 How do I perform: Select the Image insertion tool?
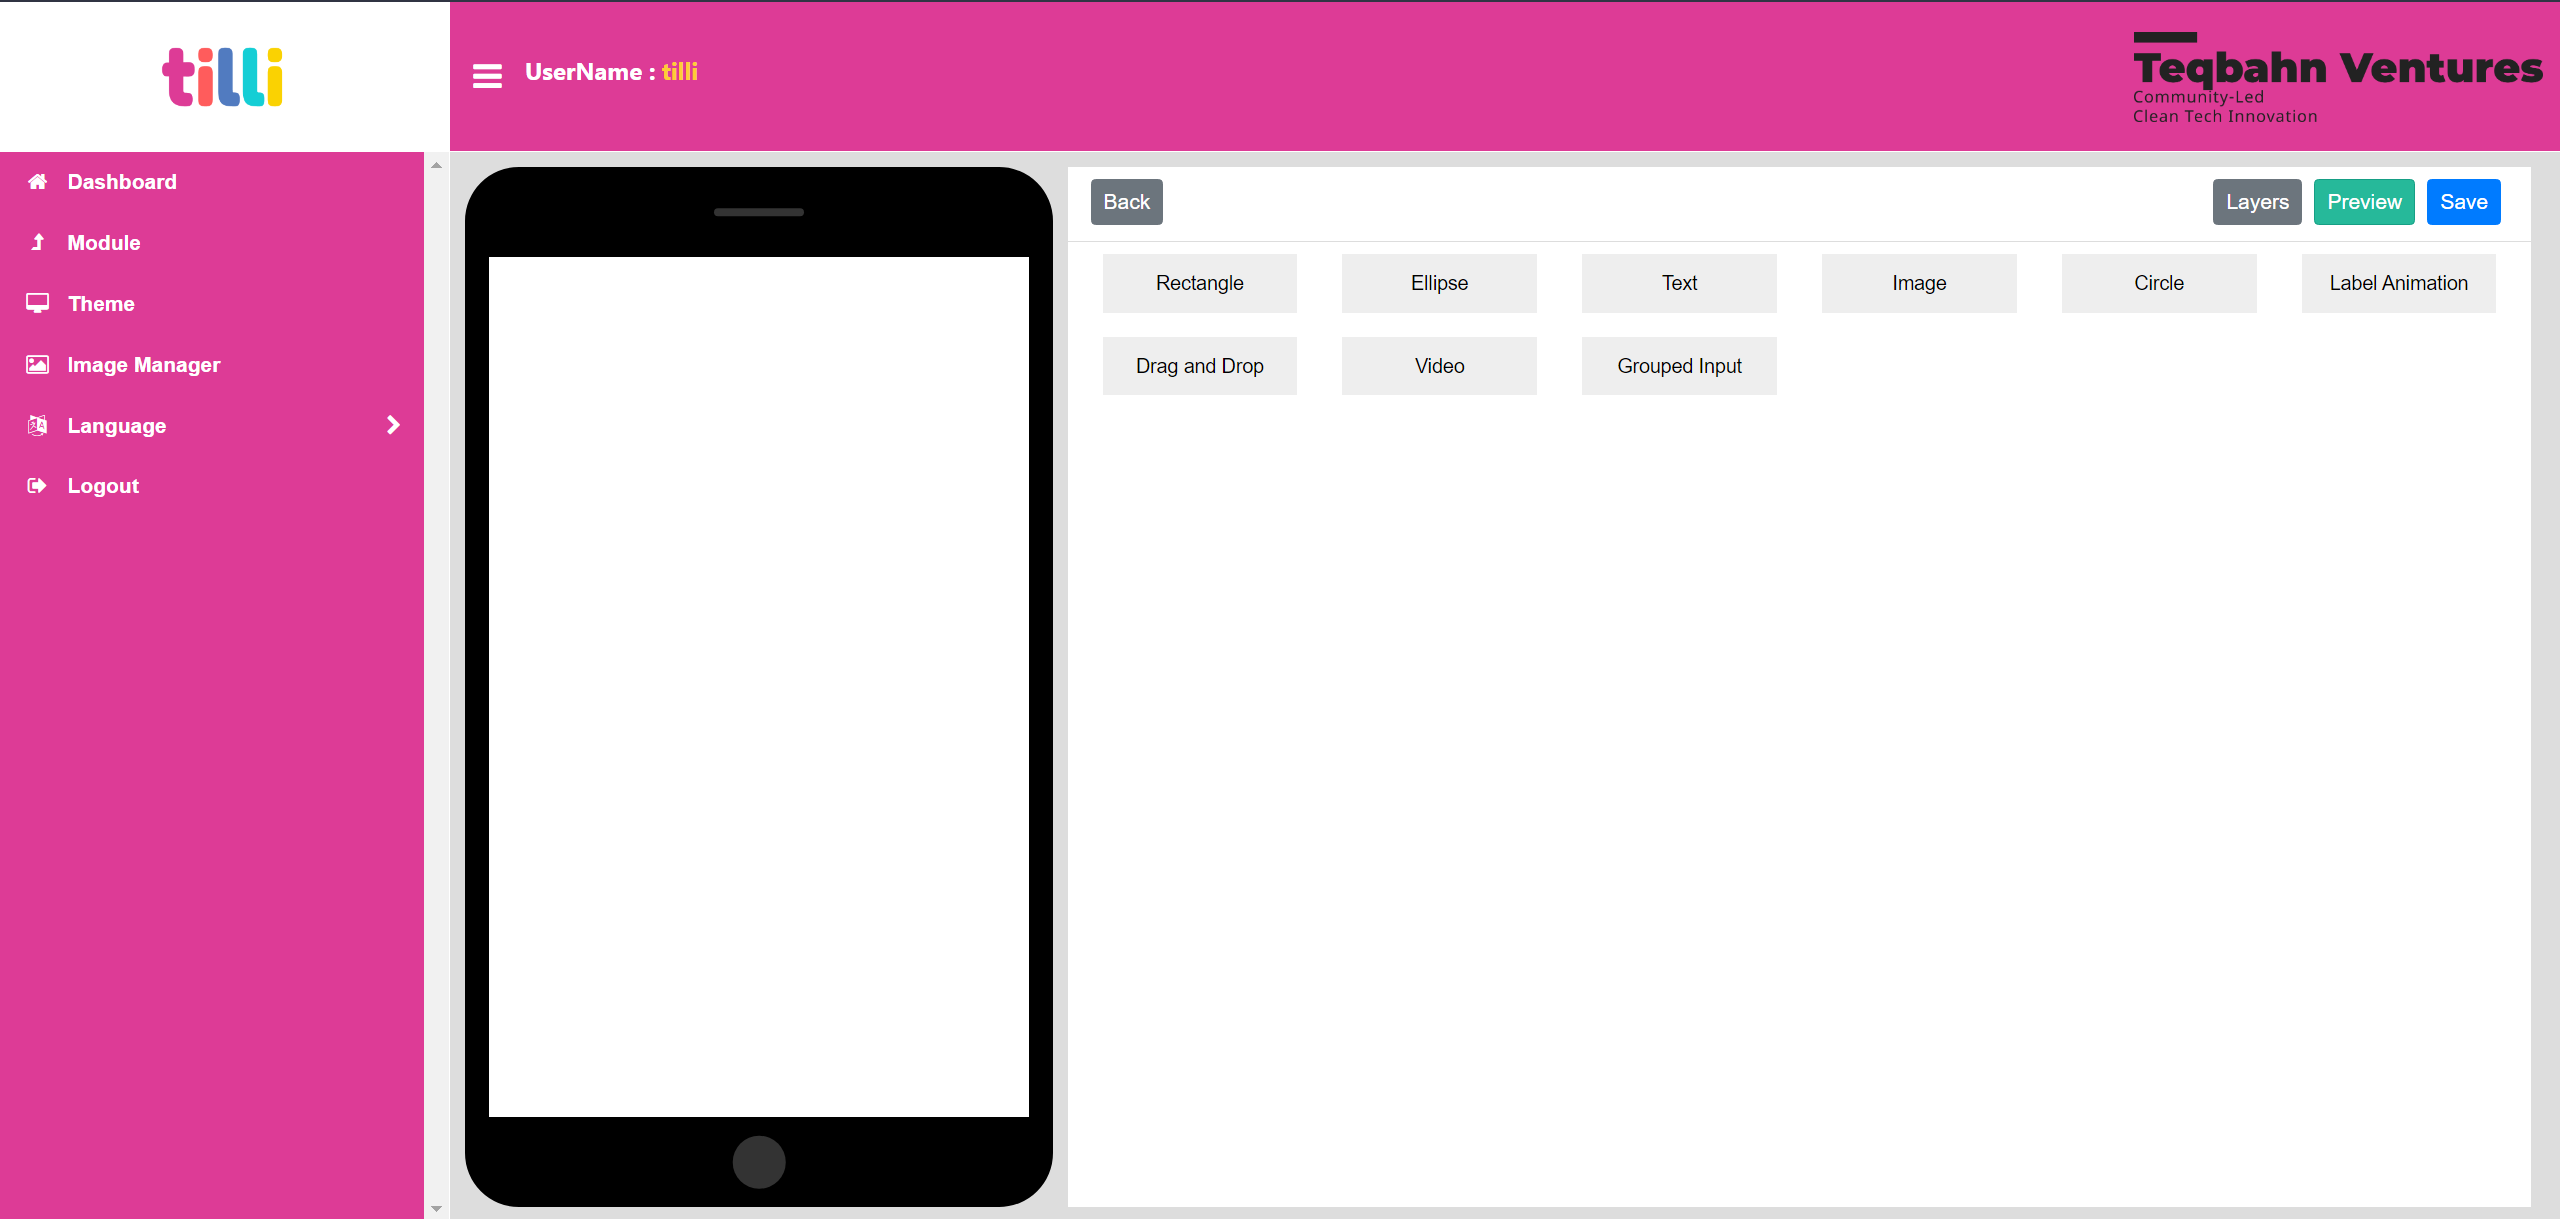(1918, 282)
